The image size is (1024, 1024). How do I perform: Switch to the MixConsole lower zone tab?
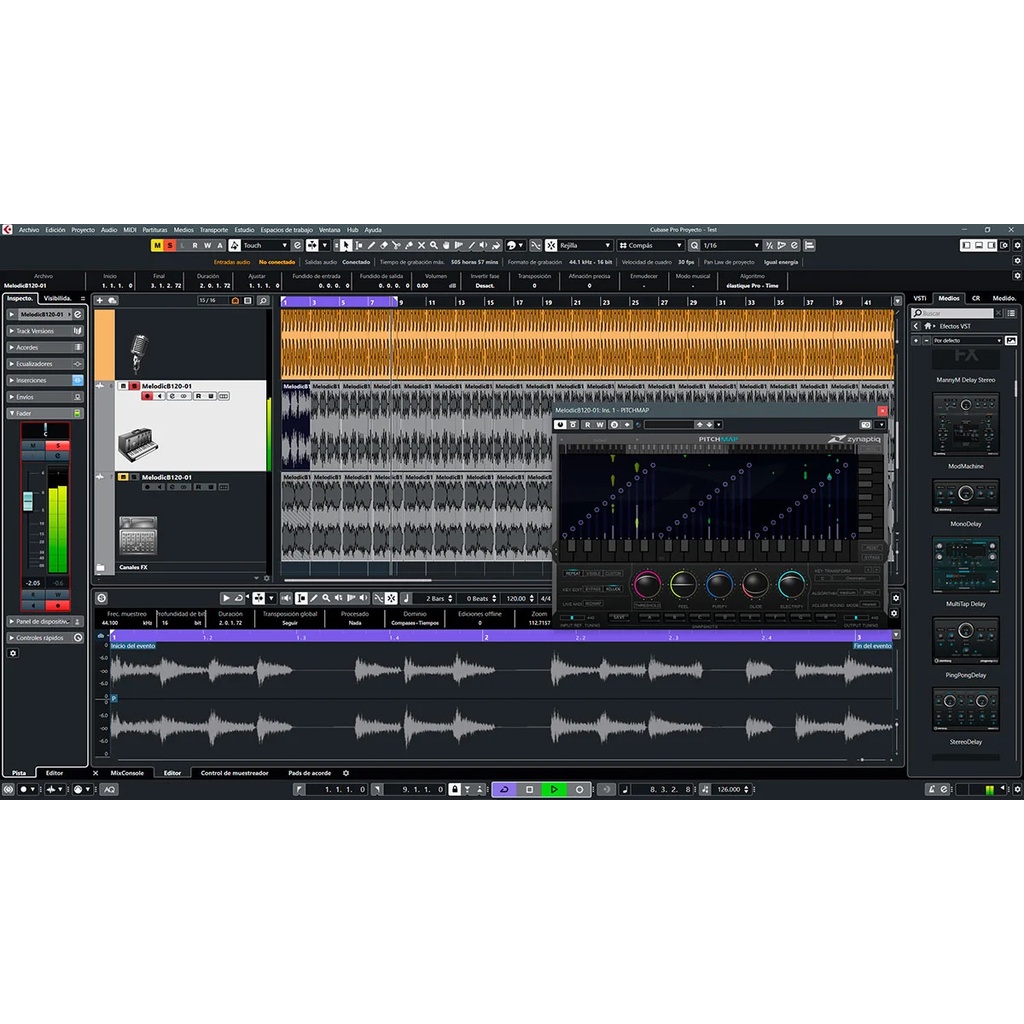point(127,773)
